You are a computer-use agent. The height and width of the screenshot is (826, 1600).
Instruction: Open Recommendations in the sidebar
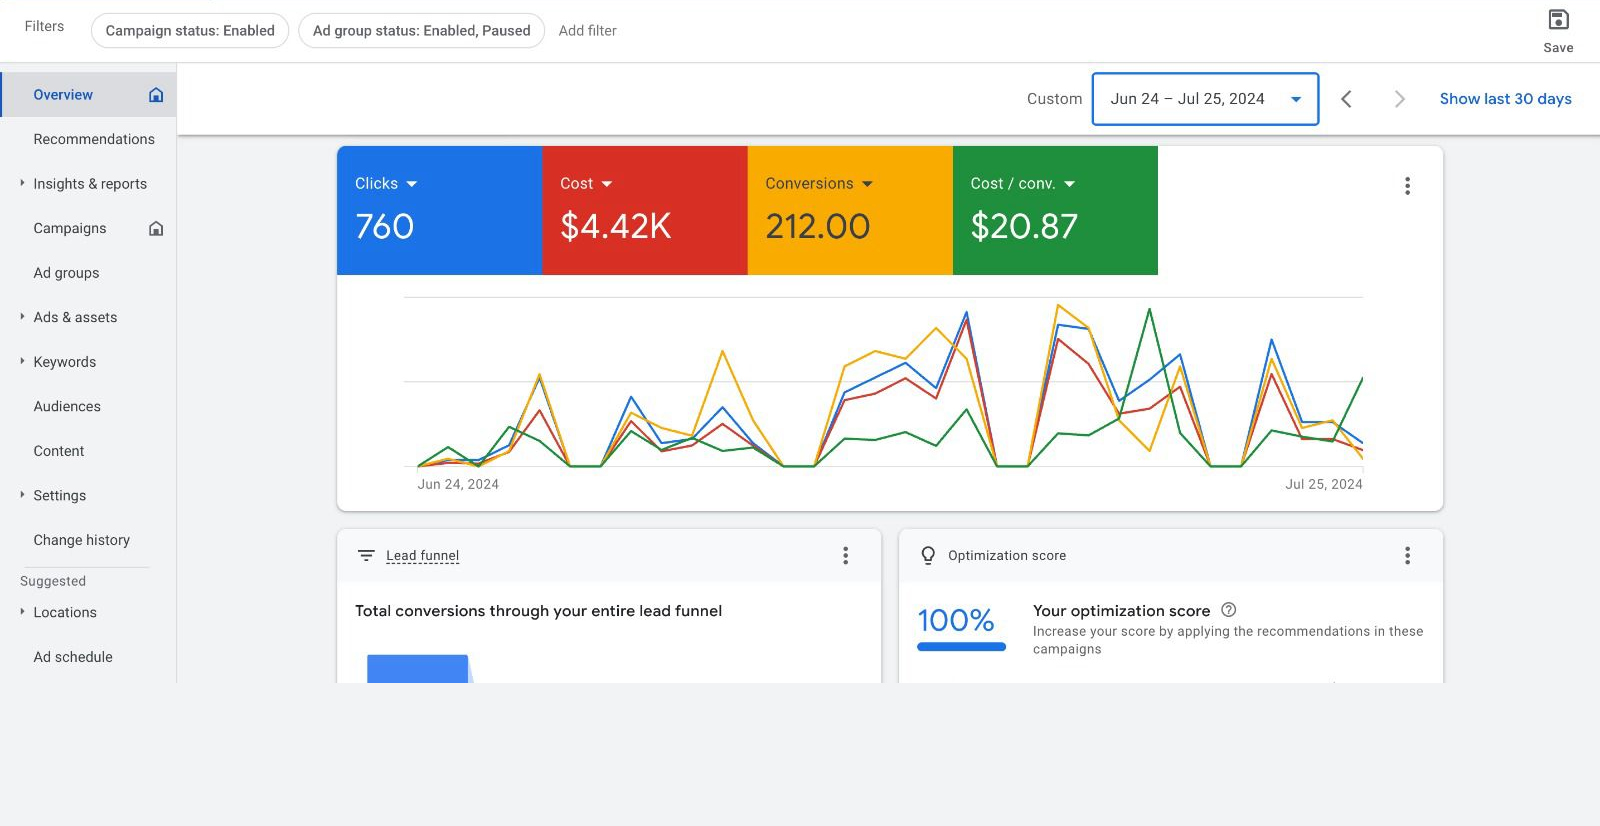94,139
